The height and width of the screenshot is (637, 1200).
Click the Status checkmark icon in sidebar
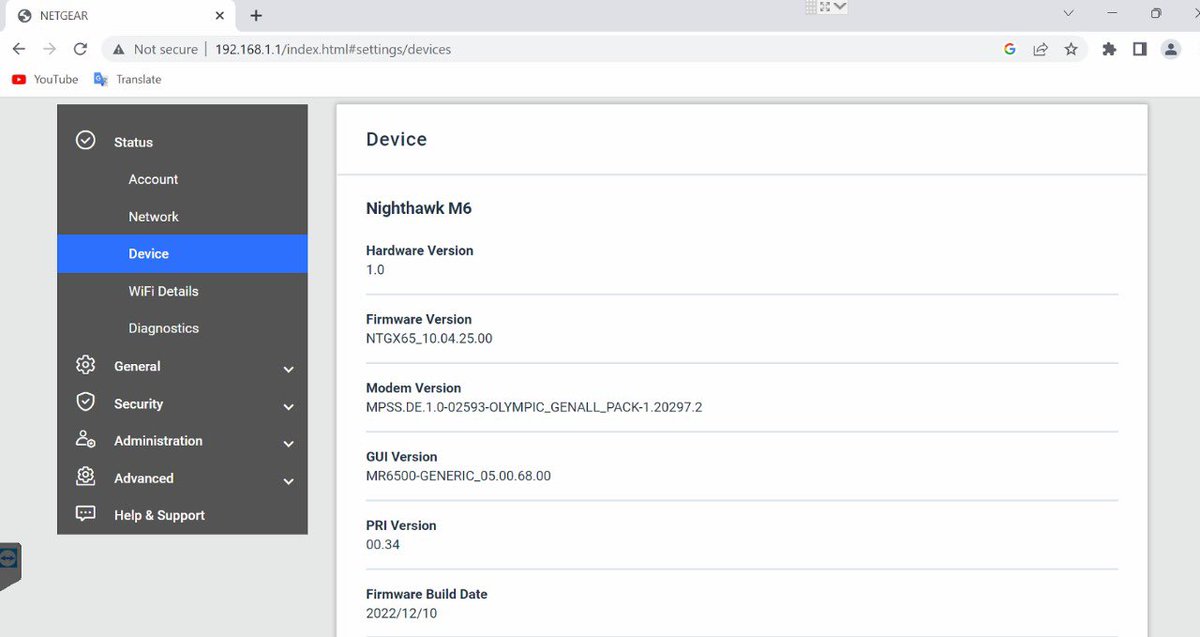tap(86, 141)
